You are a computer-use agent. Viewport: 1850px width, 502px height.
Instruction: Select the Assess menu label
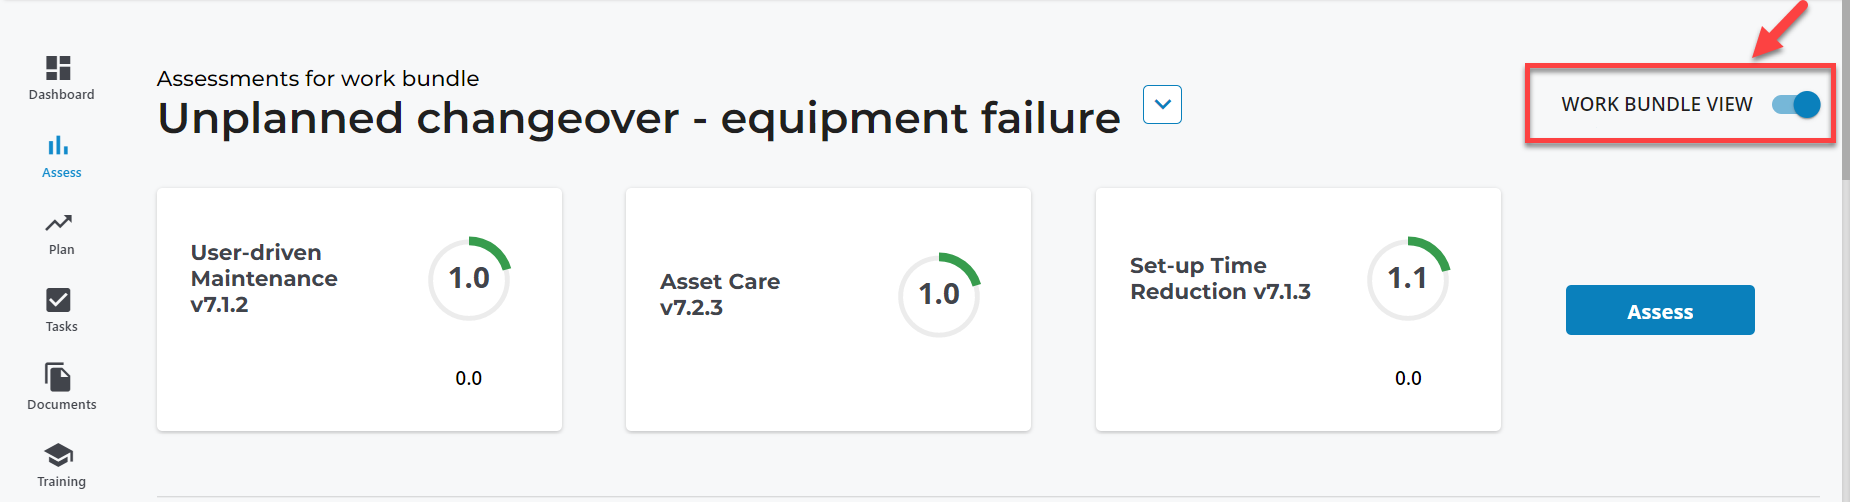pos(62,173)
